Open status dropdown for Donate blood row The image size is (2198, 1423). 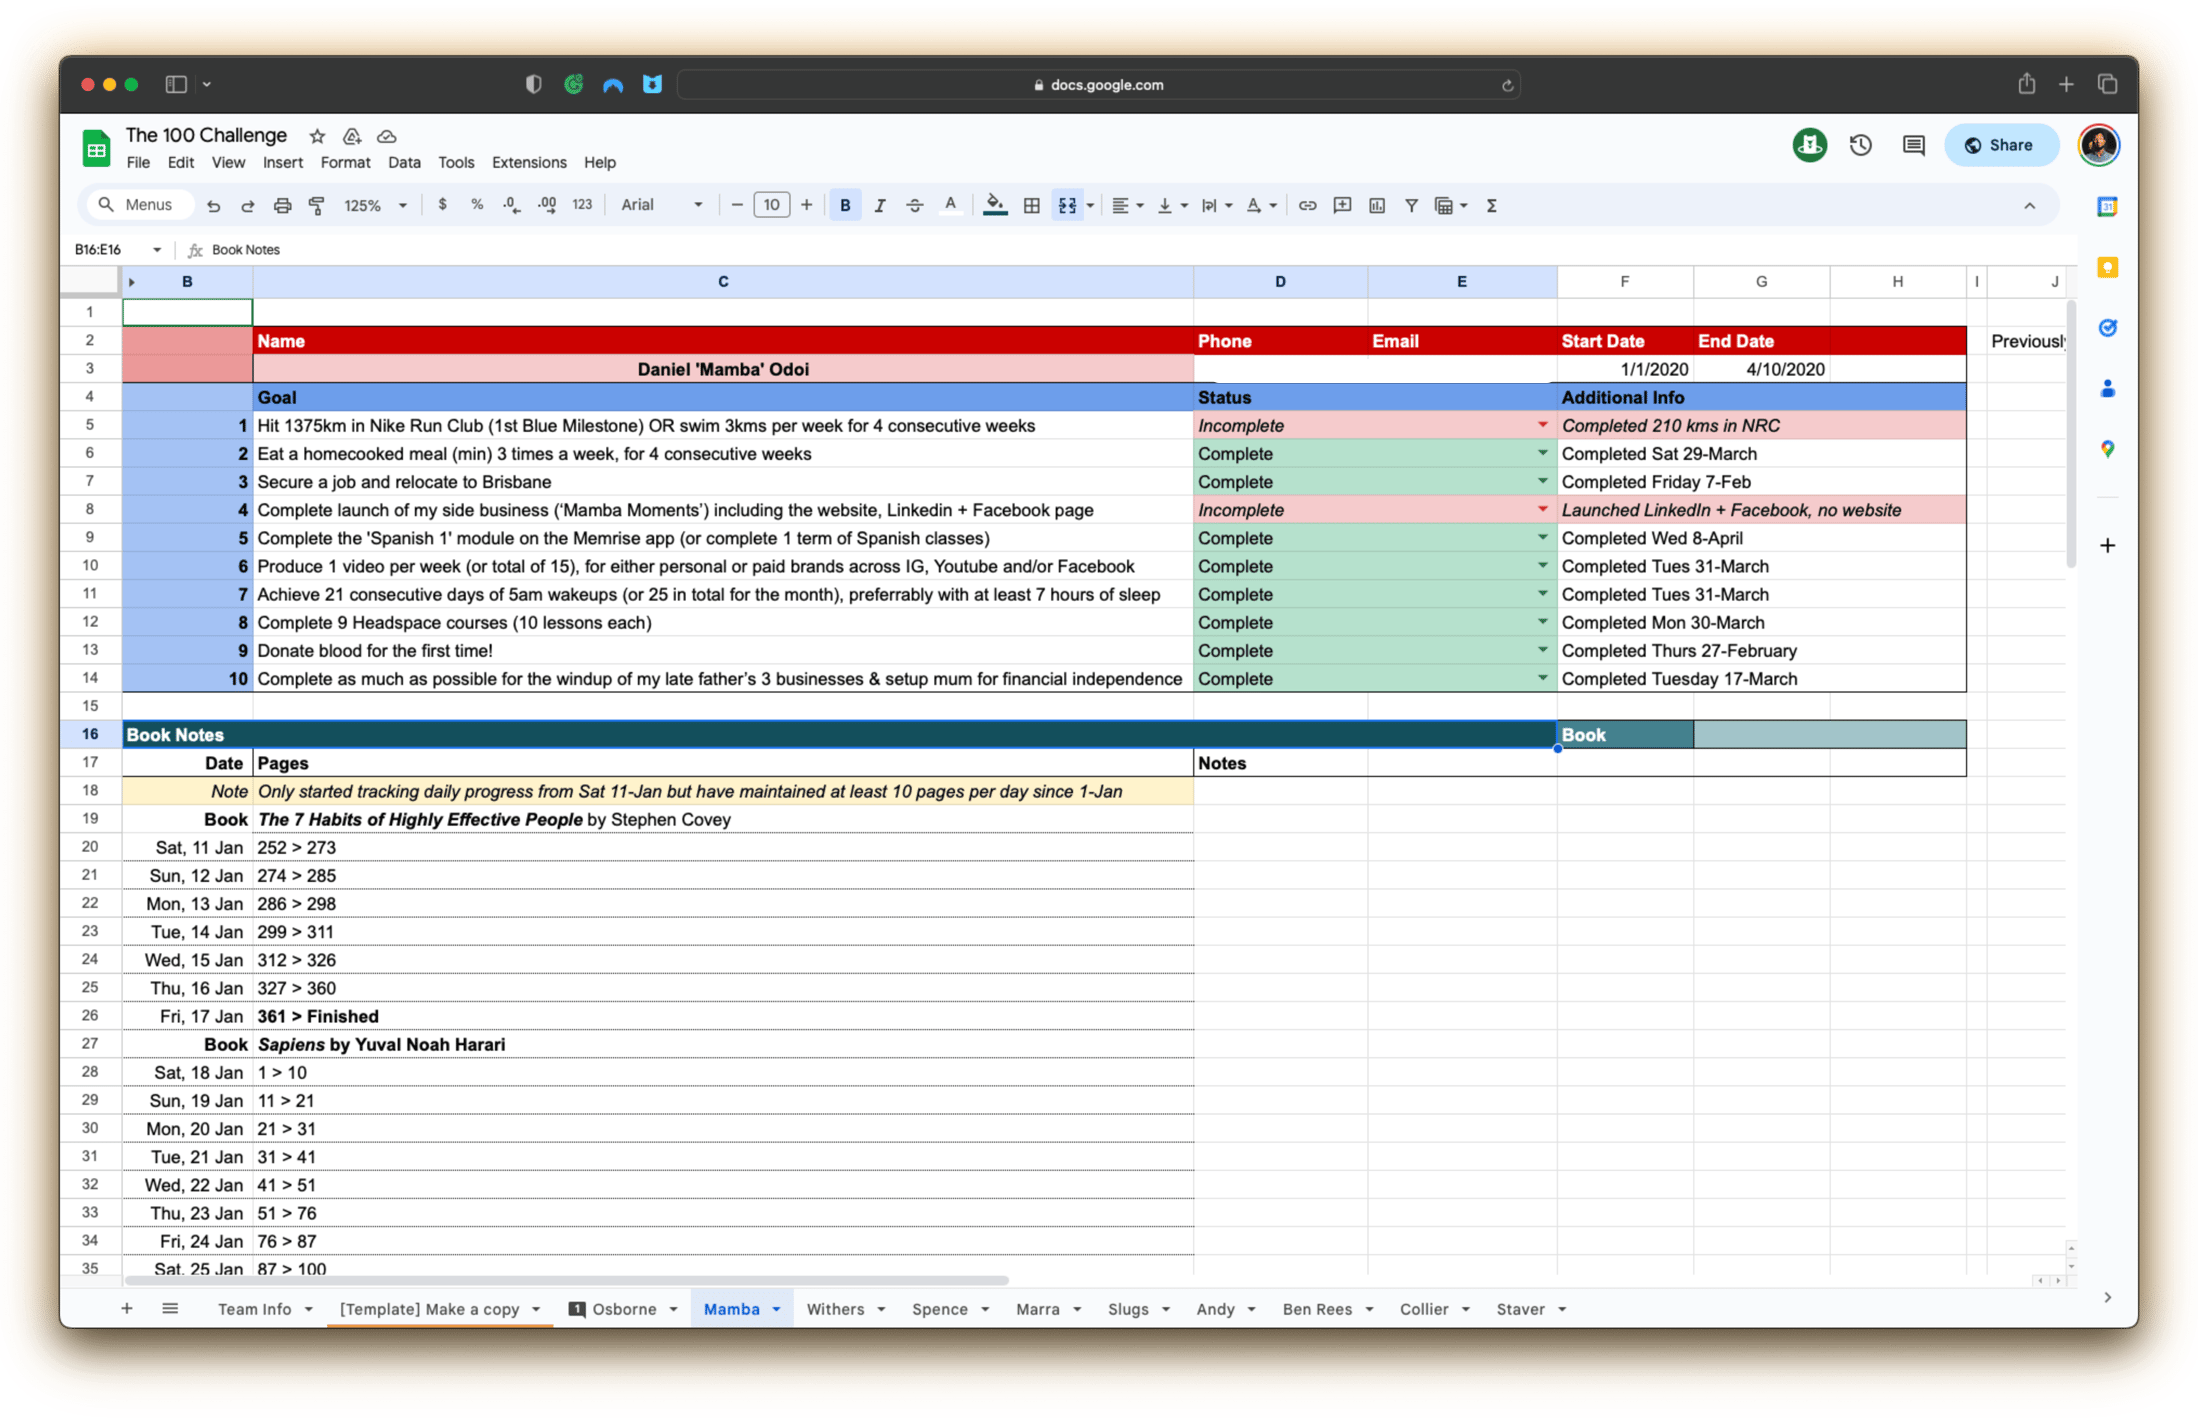click(1542, 650)
